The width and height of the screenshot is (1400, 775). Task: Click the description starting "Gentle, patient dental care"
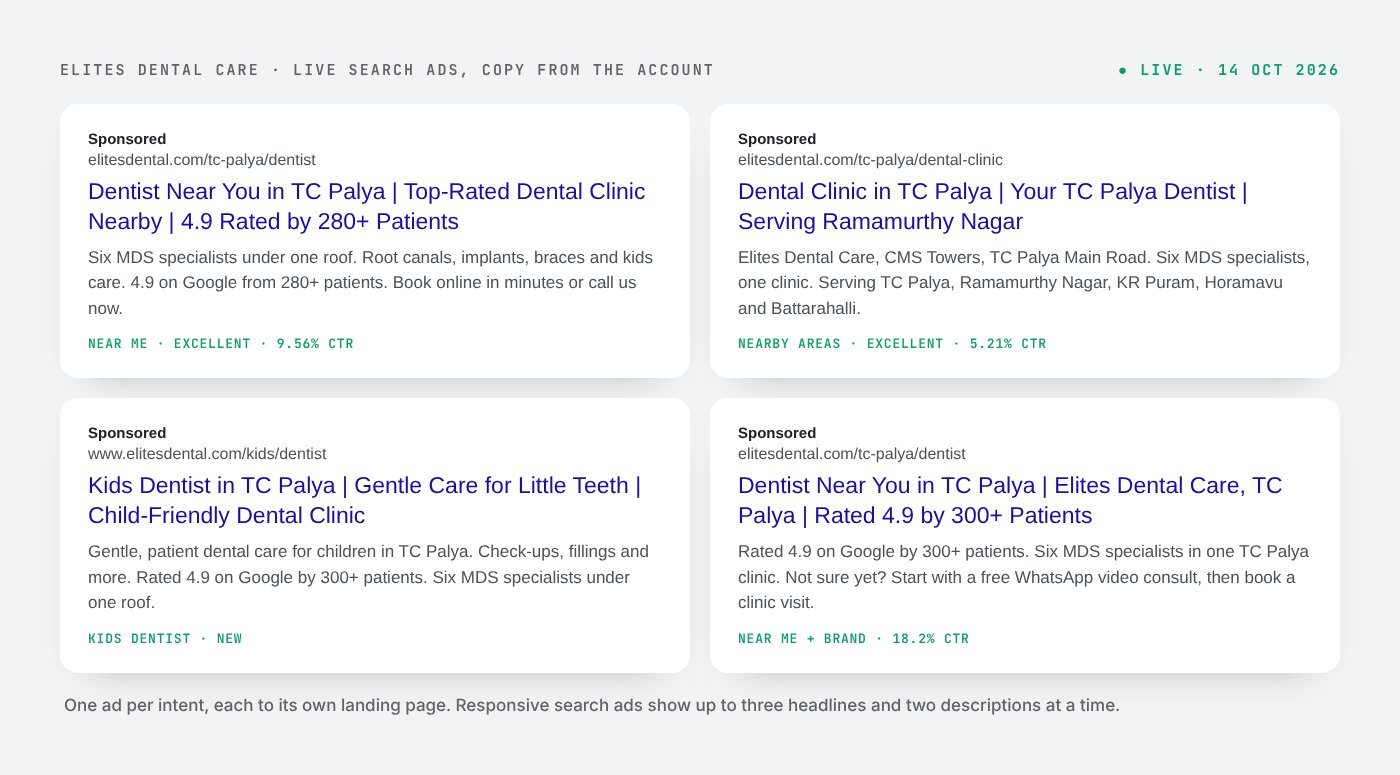click(x=369, y=577)
